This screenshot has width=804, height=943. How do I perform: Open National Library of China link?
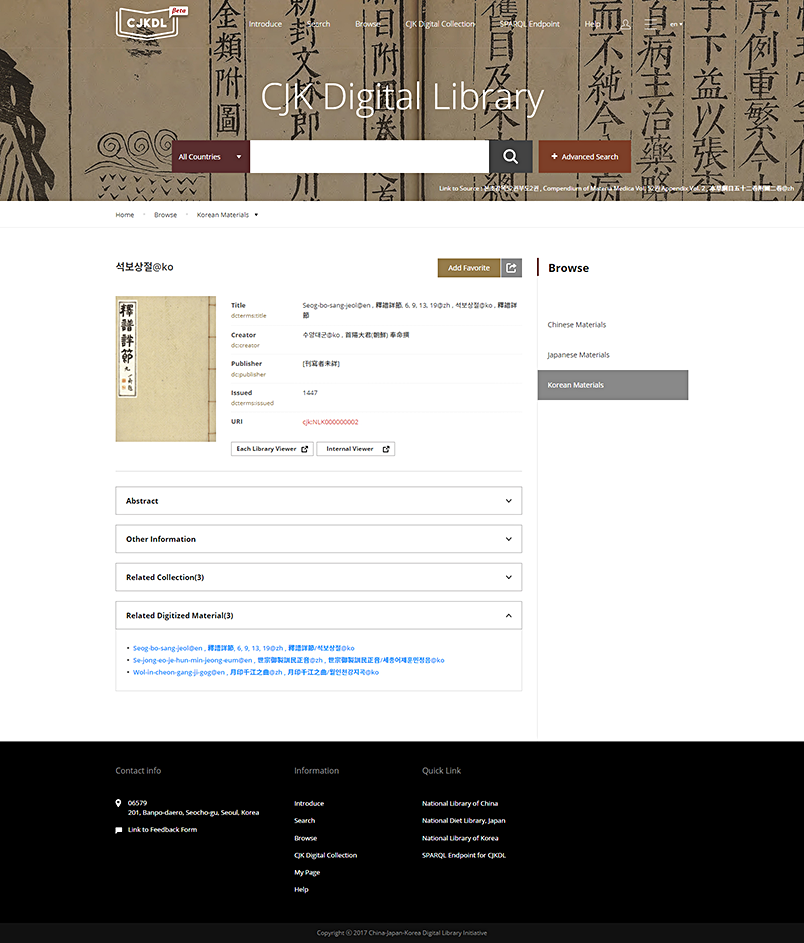click(x=460, y=803)
